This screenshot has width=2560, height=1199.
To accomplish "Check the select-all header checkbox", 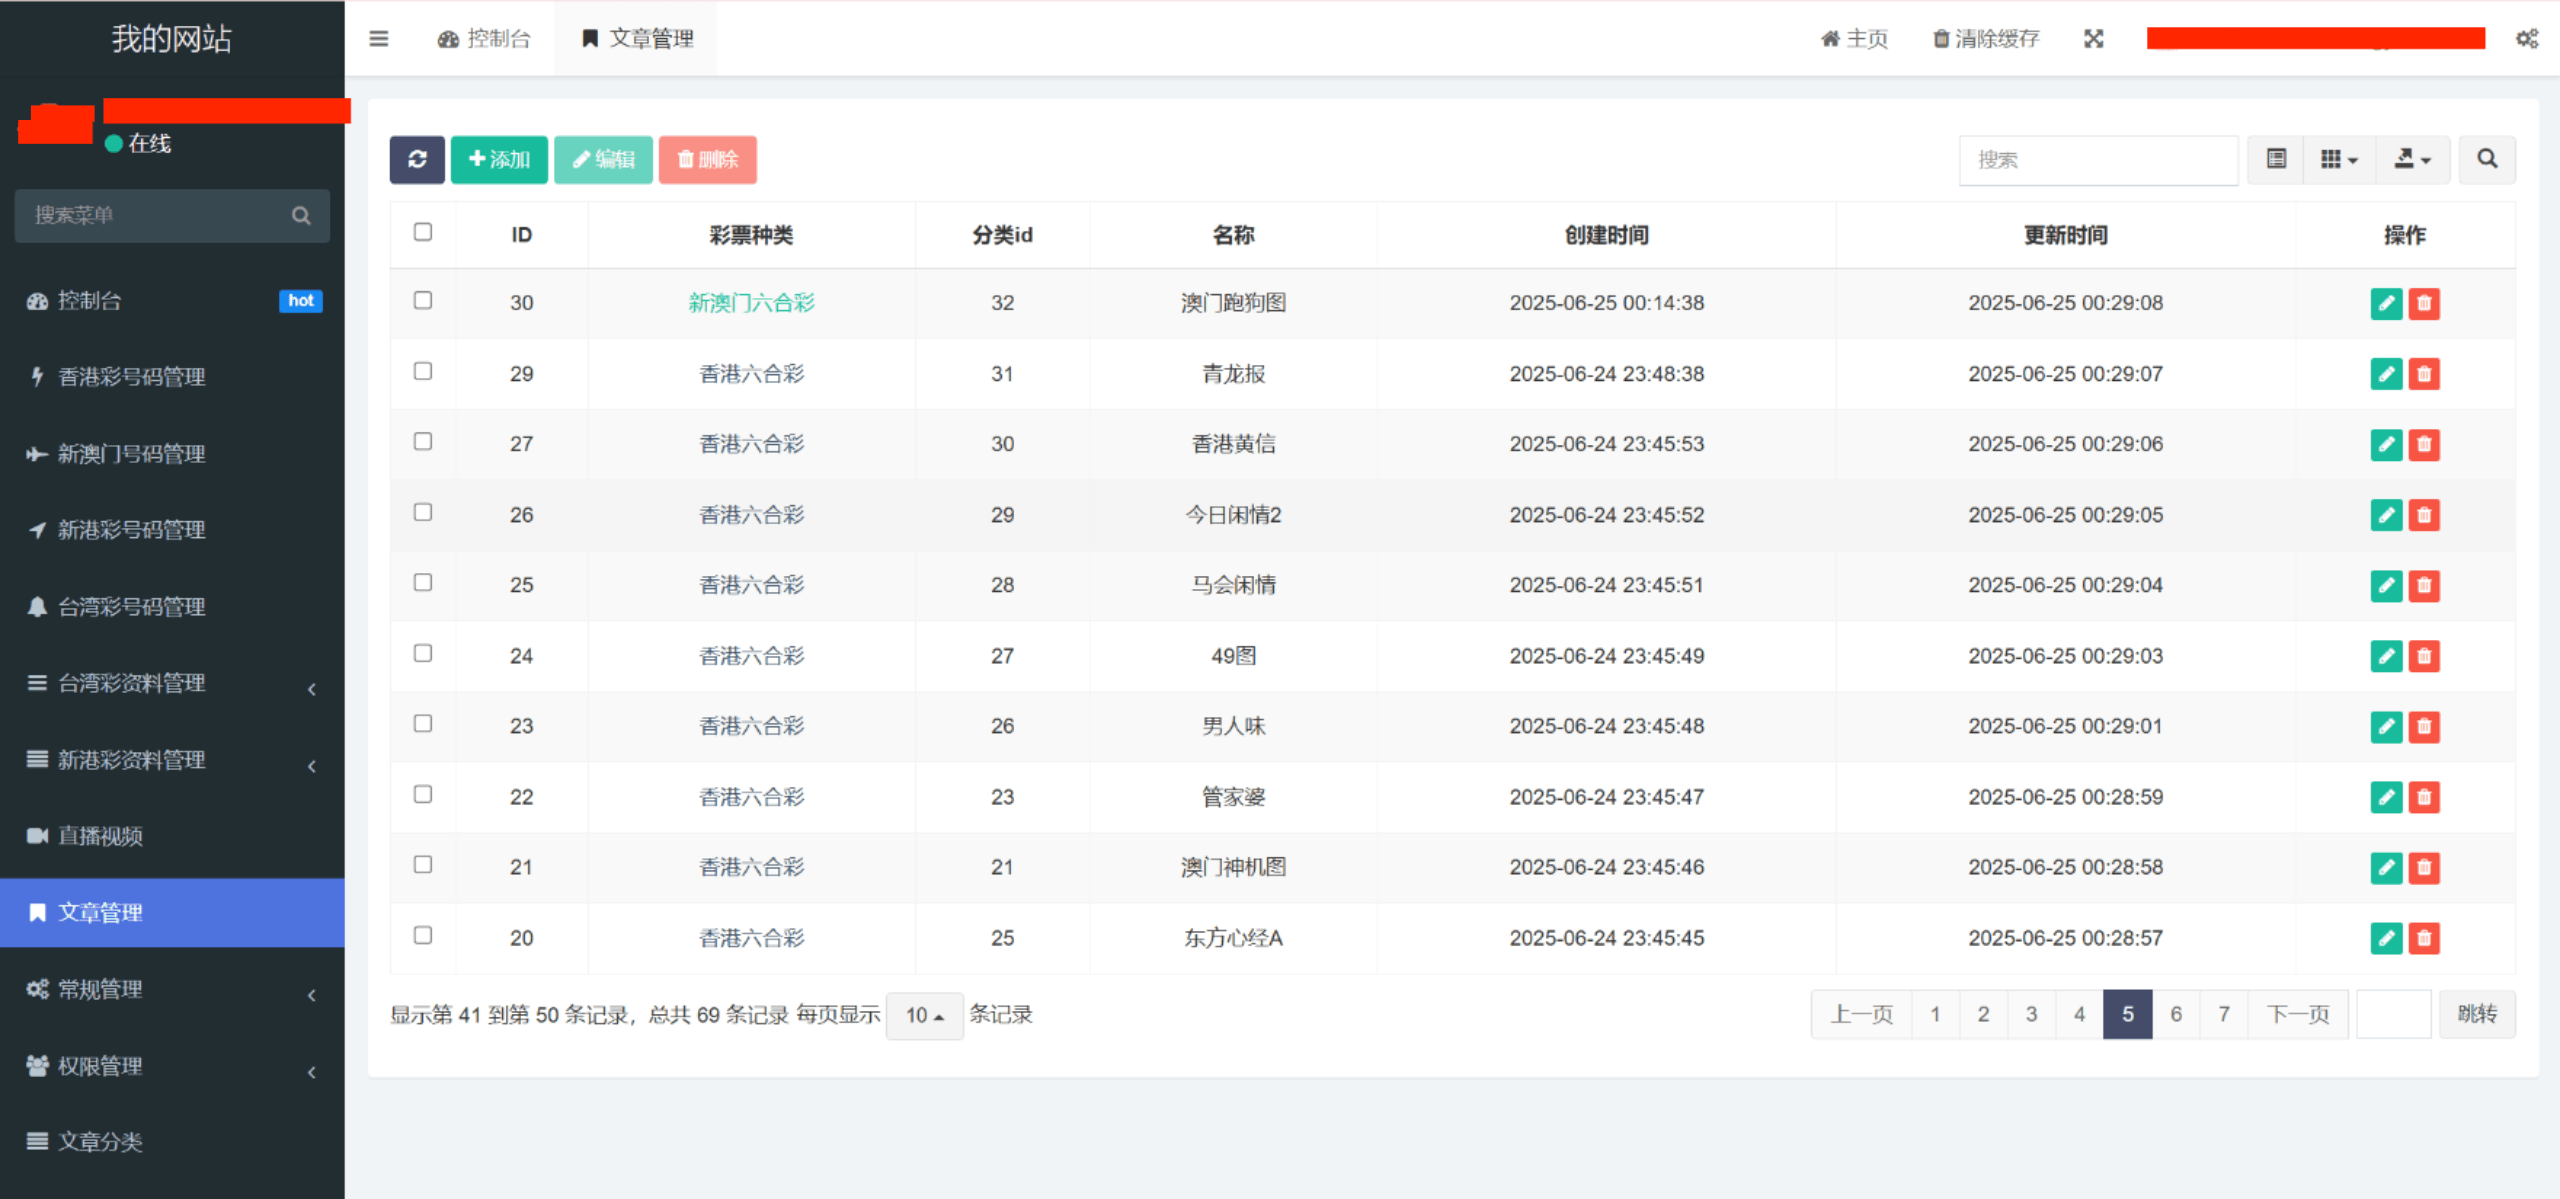I will [x=423, y=232].
